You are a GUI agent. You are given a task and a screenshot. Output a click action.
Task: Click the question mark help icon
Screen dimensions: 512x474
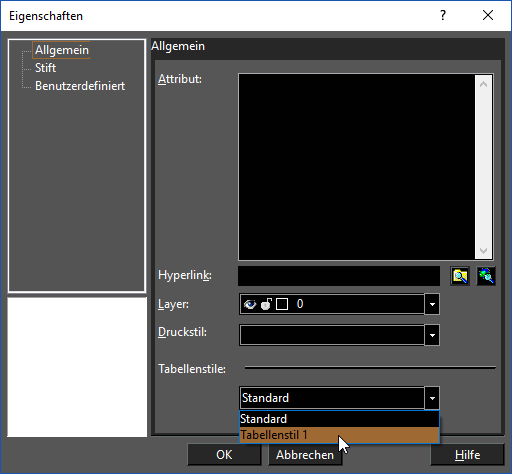click(x=443, y=15)
